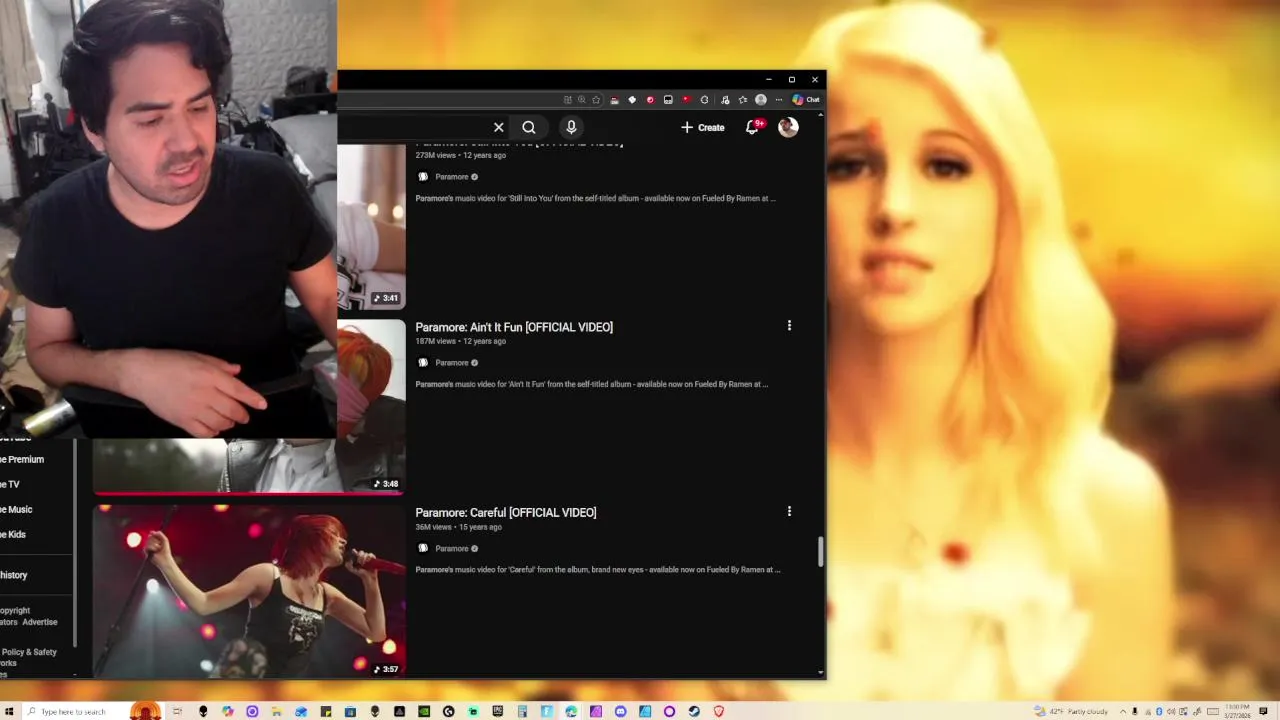Screen dimensions: 1280x720
Task: Open the history sidebar item
Action: [x=14, y=575]
